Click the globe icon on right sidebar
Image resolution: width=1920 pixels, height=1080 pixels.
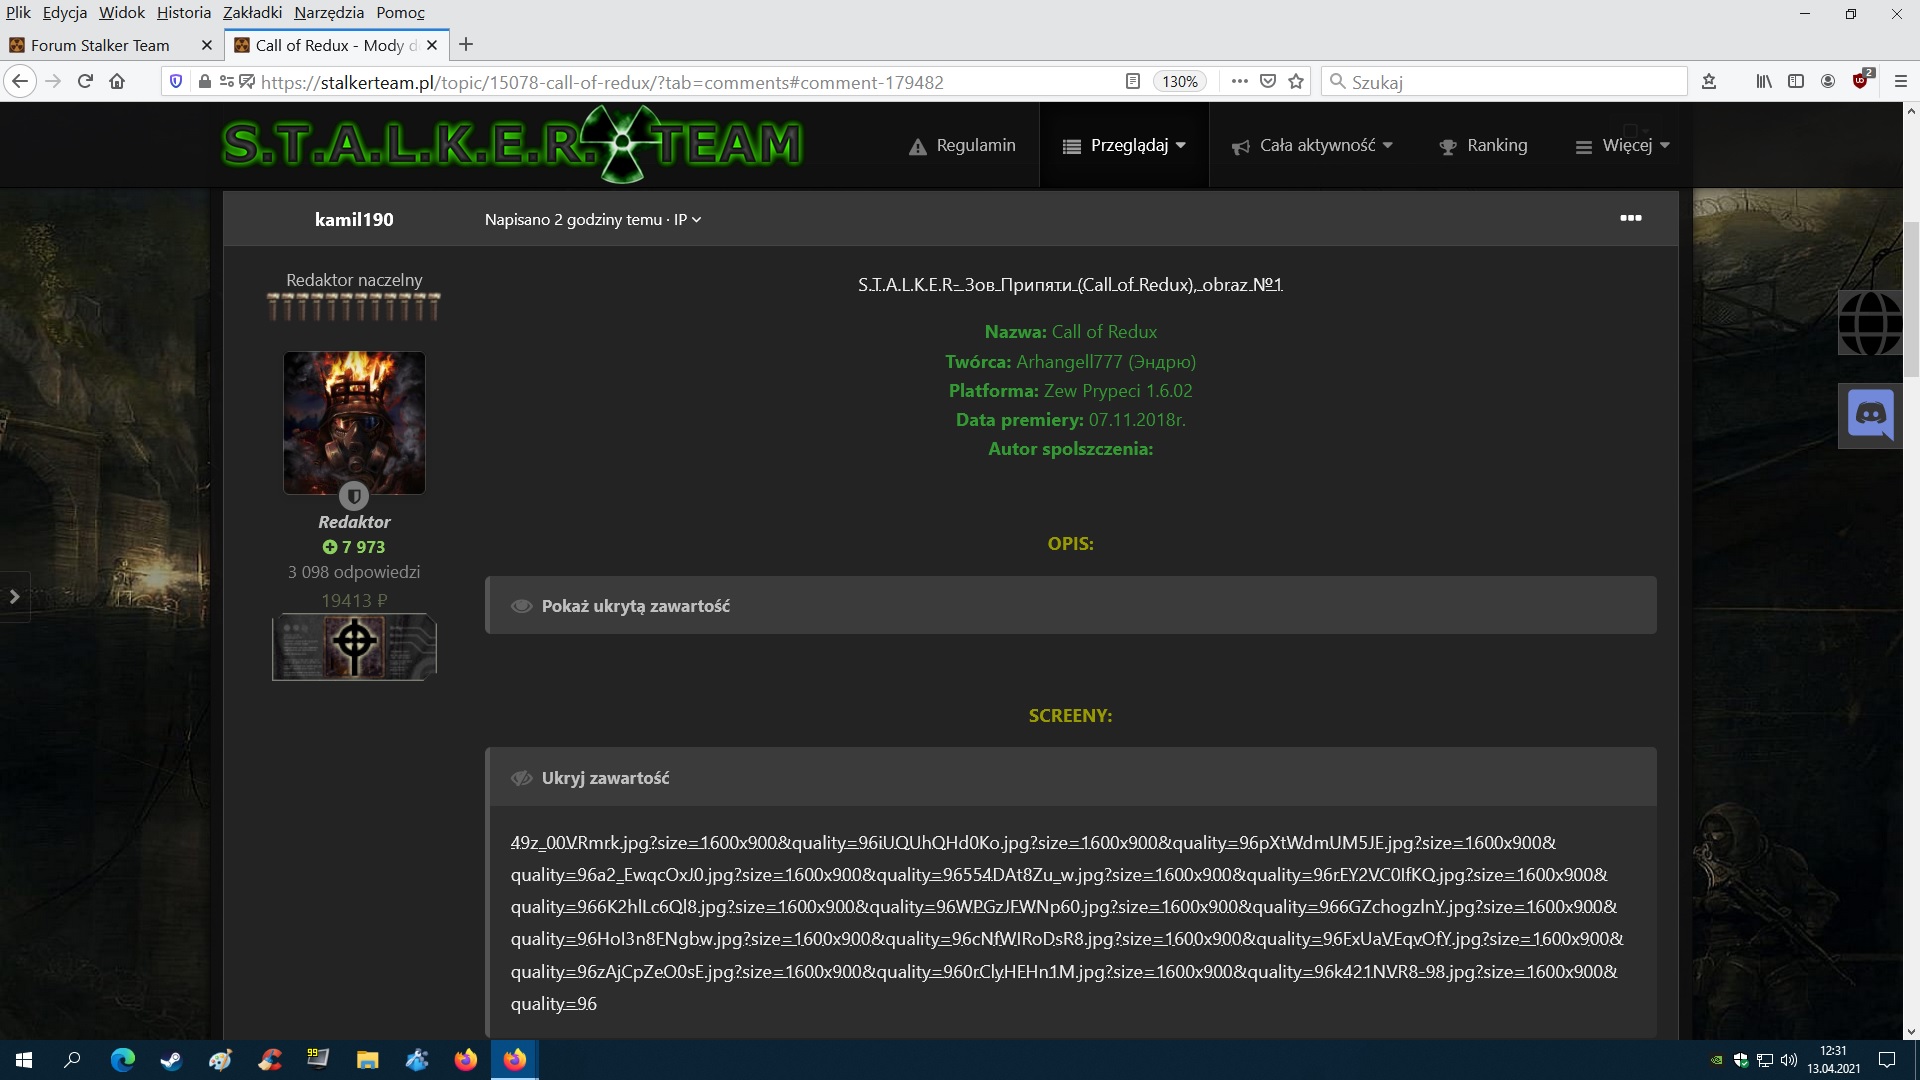[x=1870, y=323]
